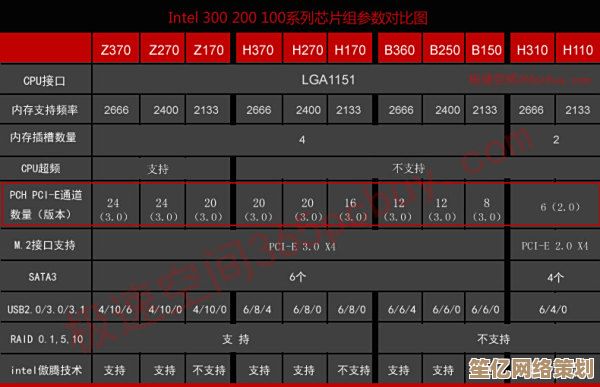
Task: Click the B360 chipset header
Action: click(400, 49)
